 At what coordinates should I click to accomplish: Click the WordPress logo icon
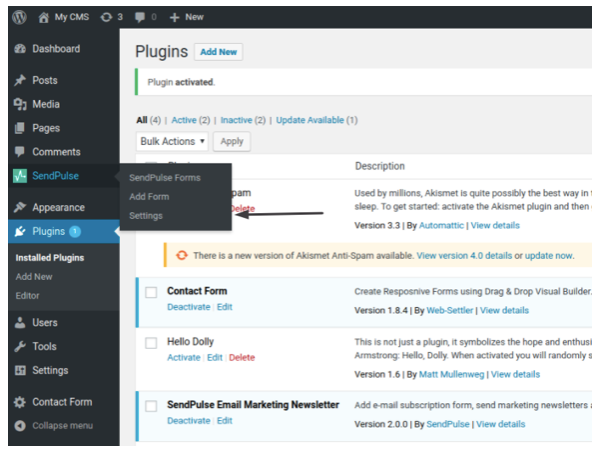[19, 17]
